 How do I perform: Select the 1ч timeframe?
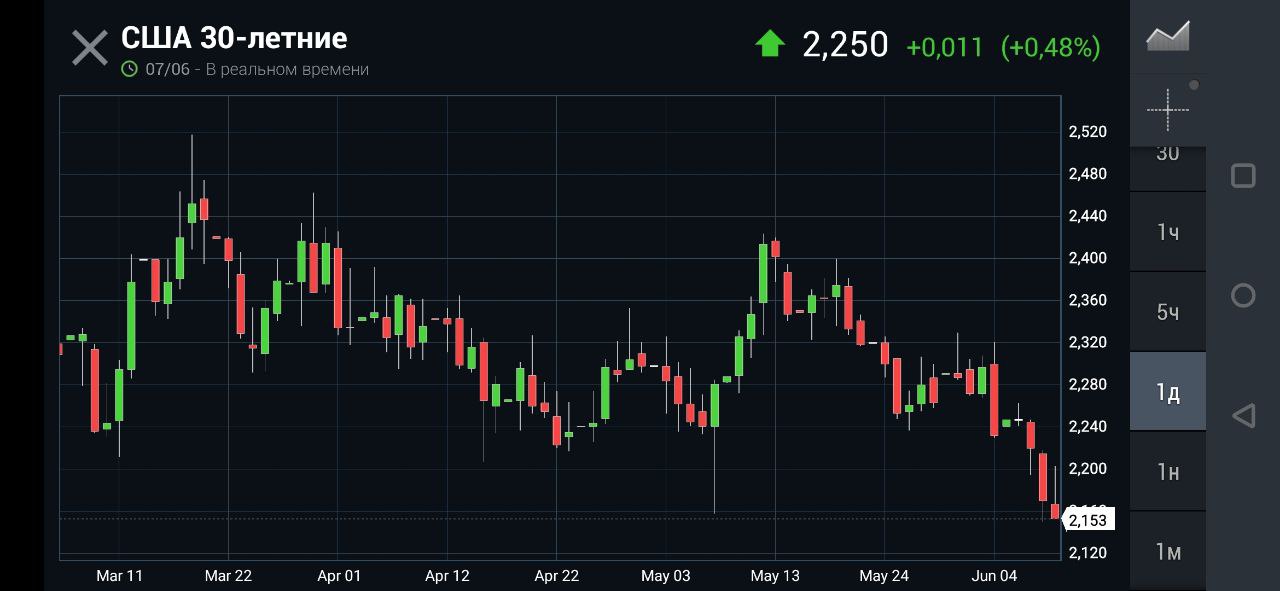[x=1167, y=232]
